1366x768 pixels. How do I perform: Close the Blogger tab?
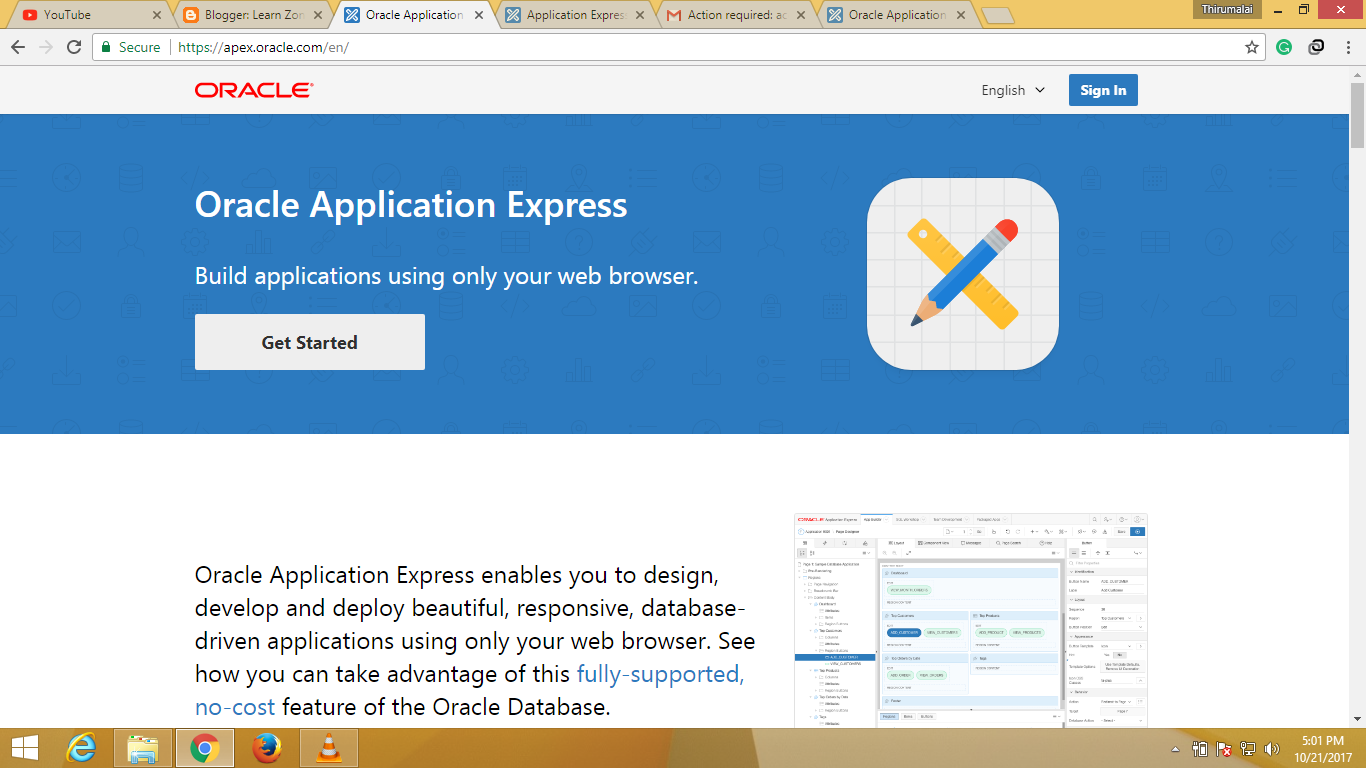click(x=318, y=15)
